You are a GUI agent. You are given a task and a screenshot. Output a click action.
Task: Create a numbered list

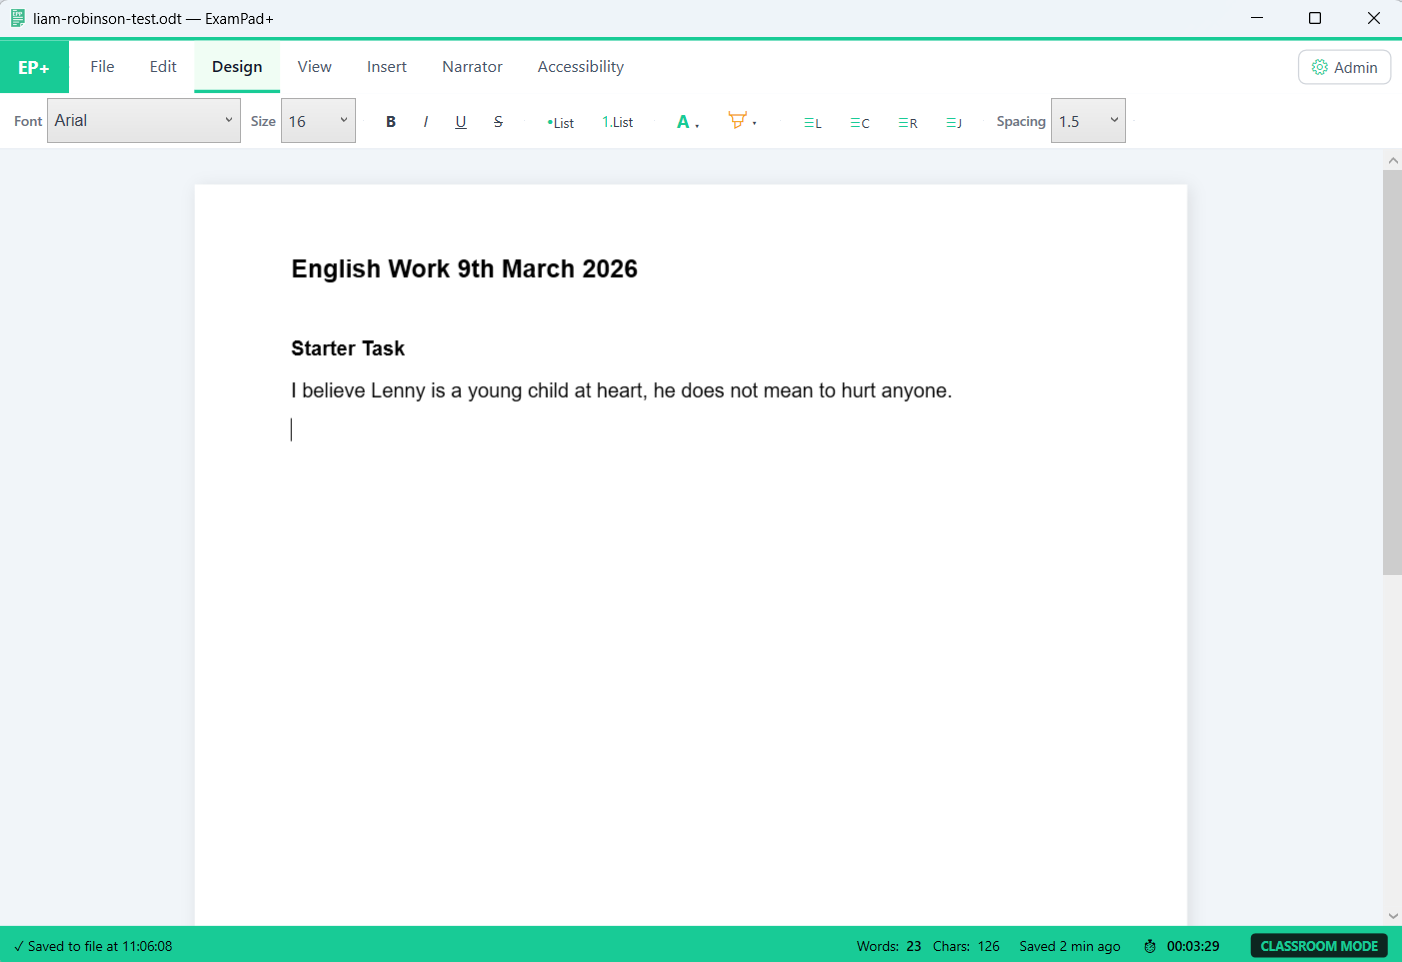(617, 121)
